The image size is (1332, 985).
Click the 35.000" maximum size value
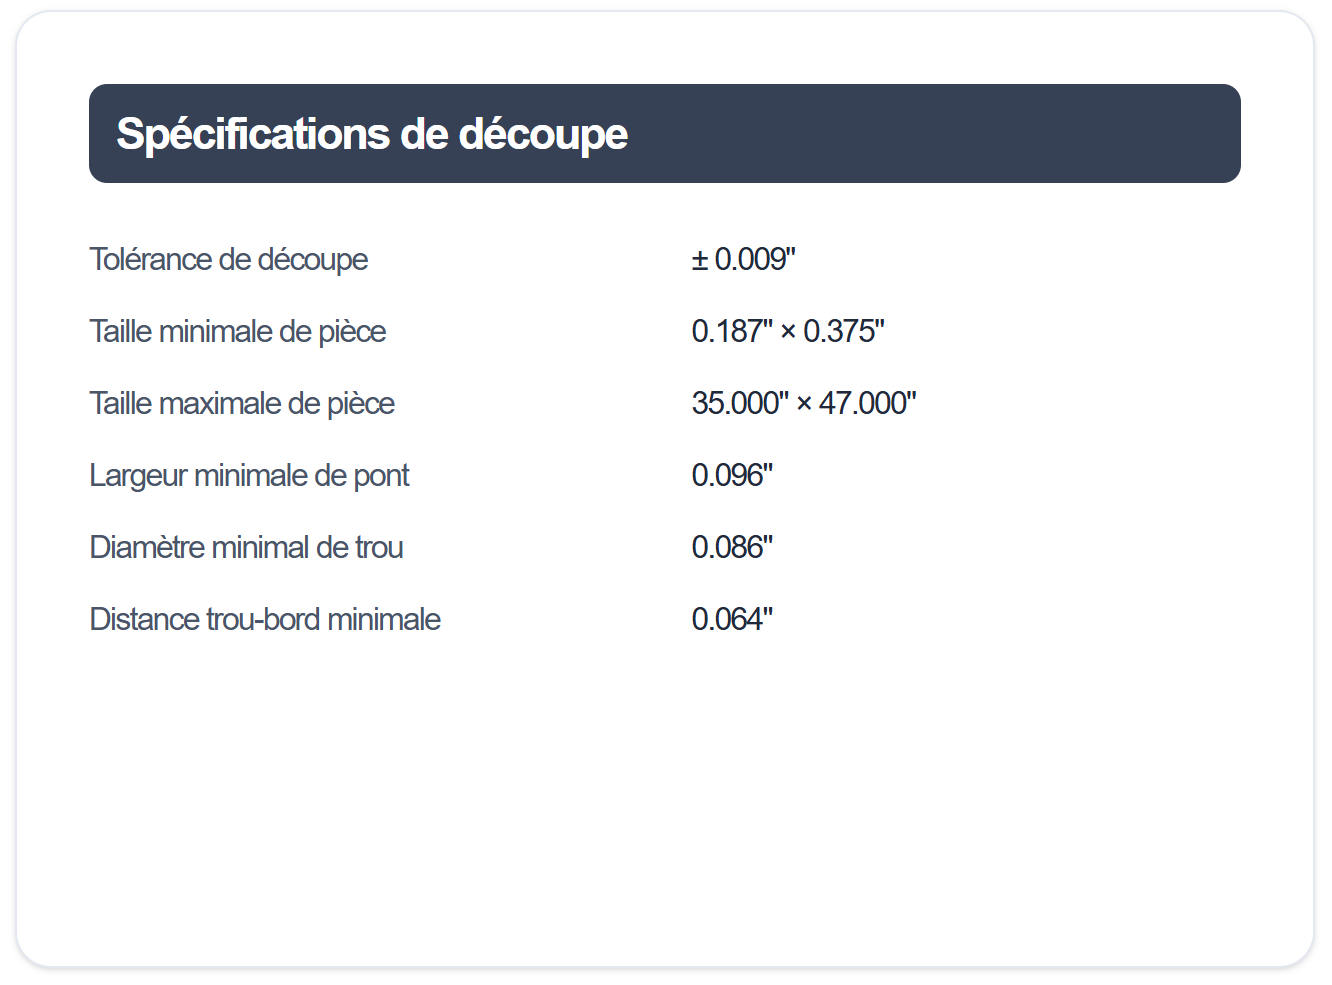tap(740, 404)
